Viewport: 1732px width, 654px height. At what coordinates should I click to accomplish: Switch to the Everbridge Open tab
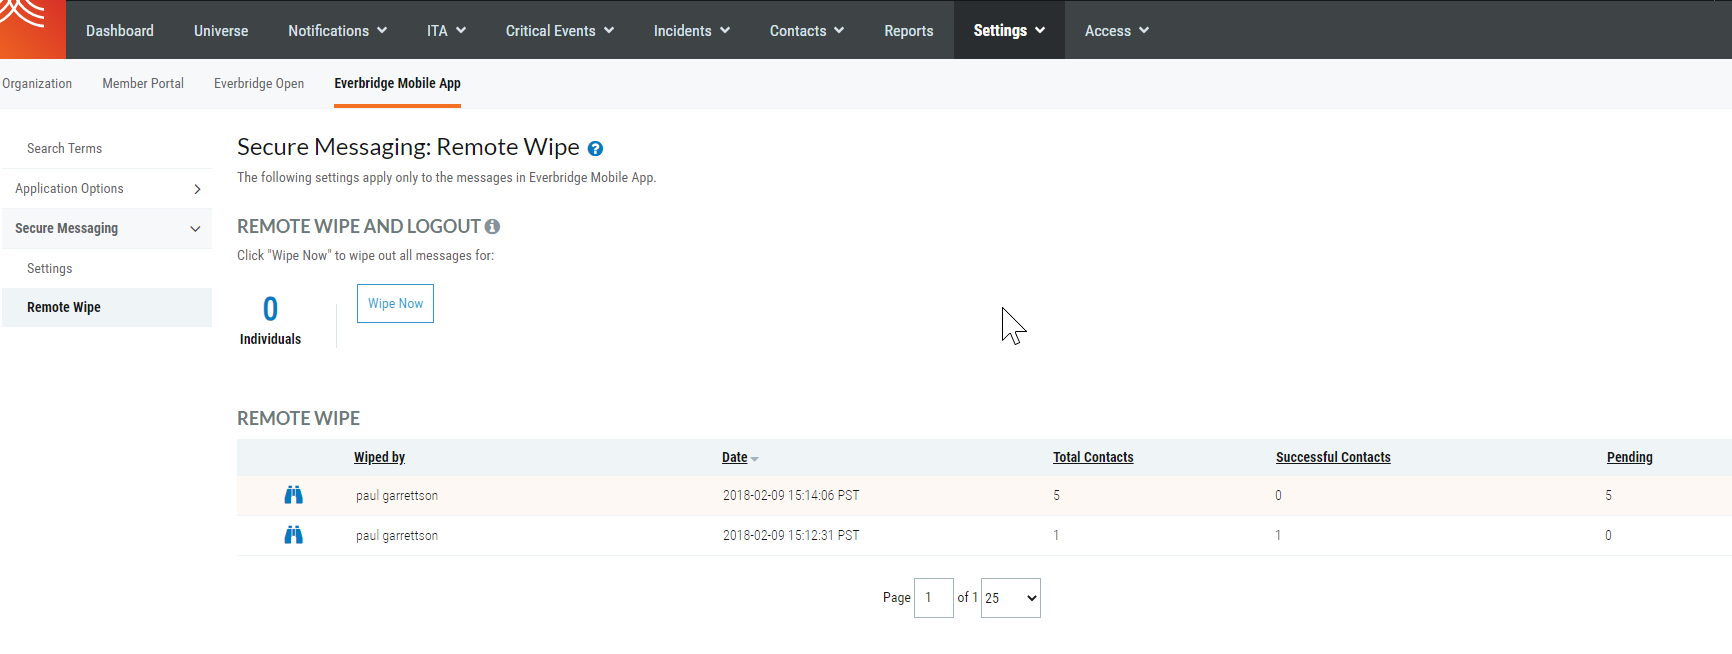tap(259, 84)
